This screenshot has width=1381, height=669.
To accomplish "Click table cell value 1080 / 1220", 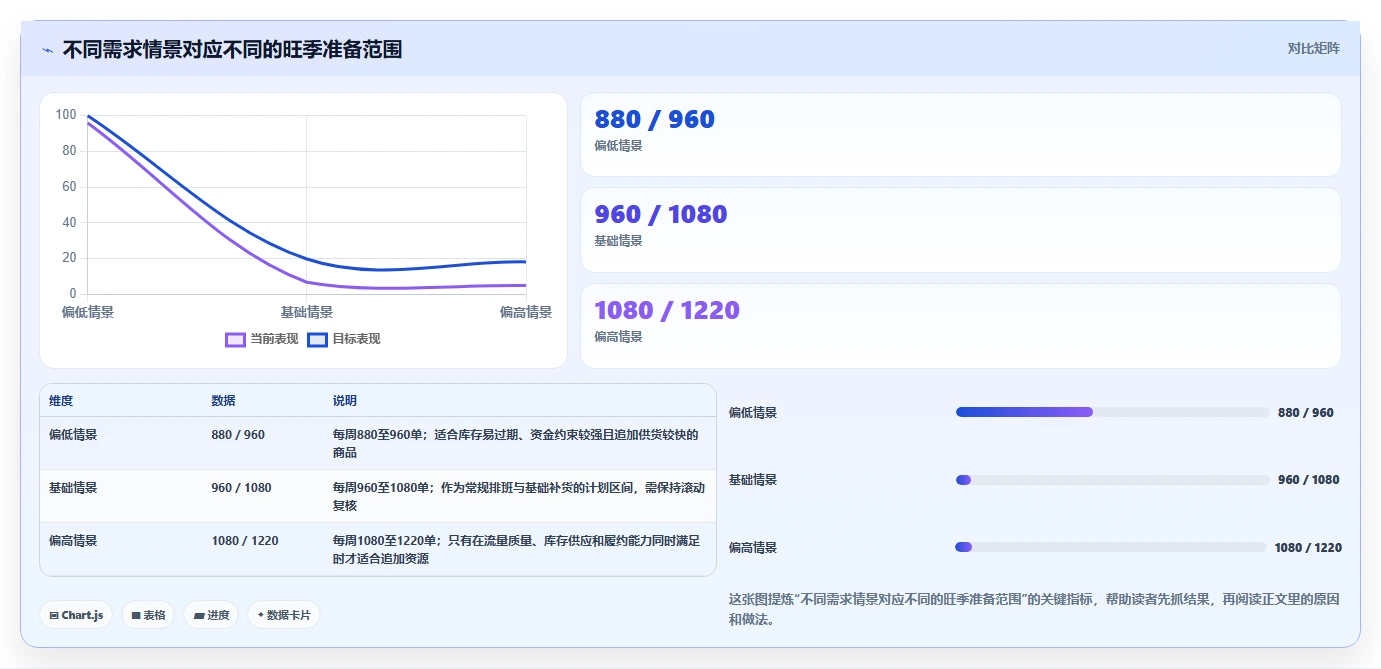I will [245, 541].
